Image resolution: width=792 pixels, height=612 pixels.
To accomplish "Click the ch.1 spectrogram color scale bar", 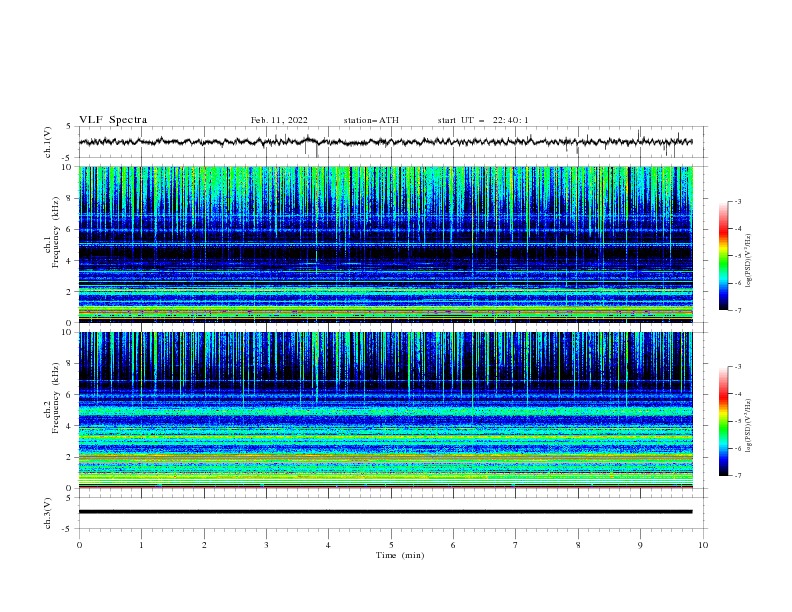I will pyautogui.click(x=723, y=256).
